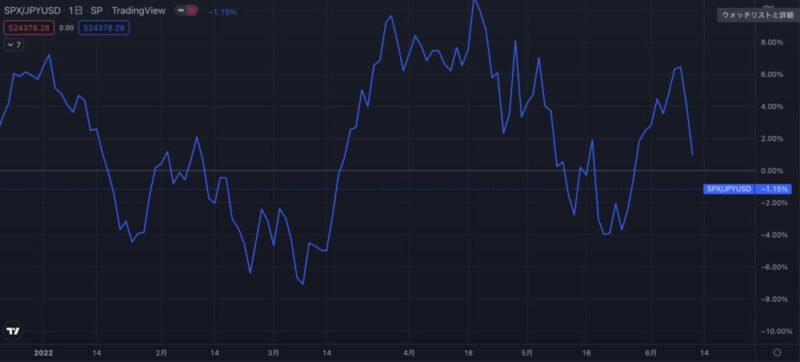800x362 pixels.
Task: Click the 3月 marker on time axis
Action: point(273,352)
